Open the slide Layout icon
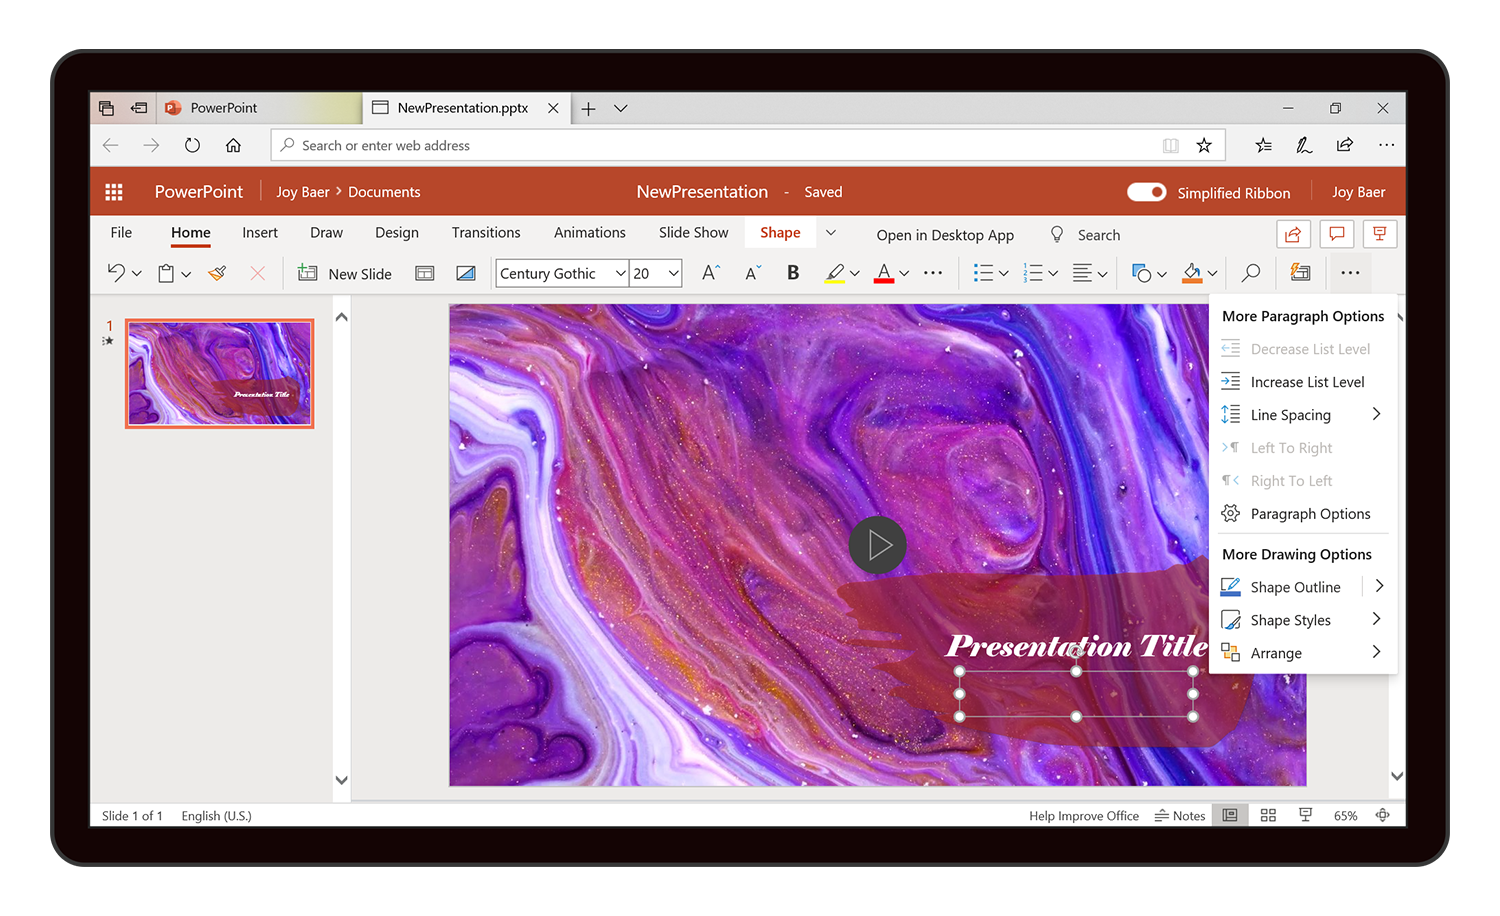This screenshot has width=1500, height=916. click(x=425, y=273)
